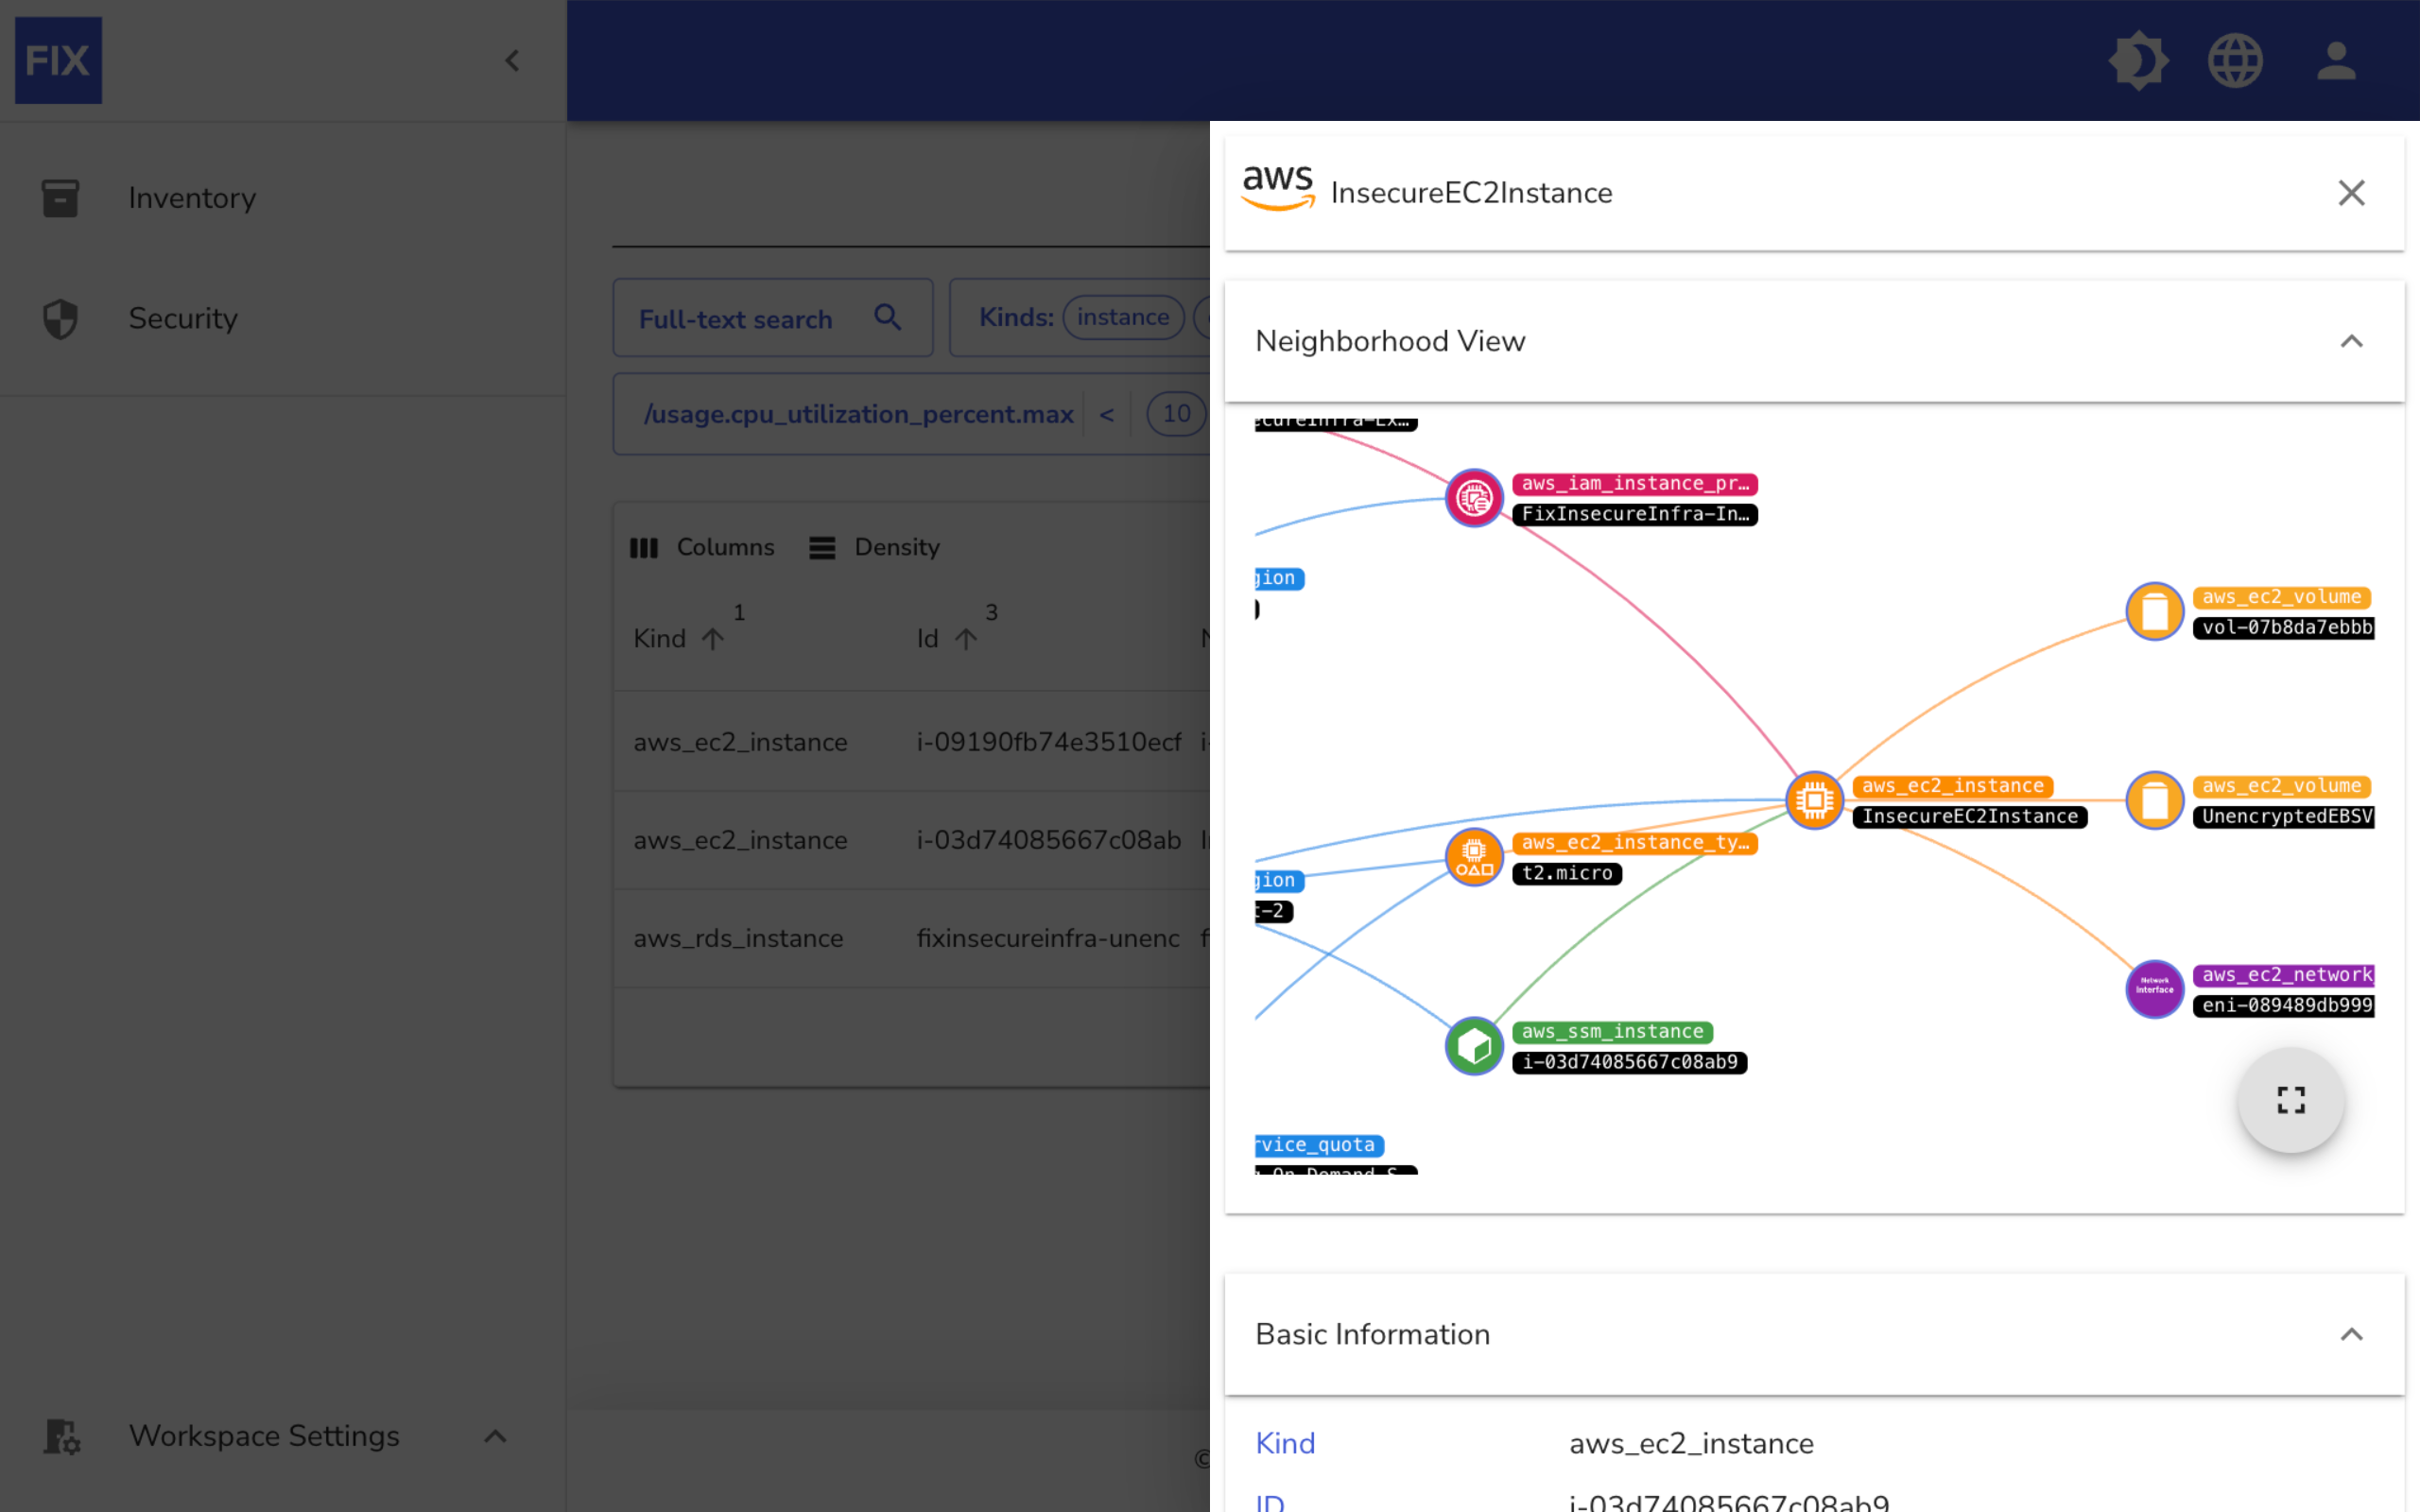Select the t2.micro instance type node icon
The width and height of the screenshot is (2420, 1512).
[1474, 857]
